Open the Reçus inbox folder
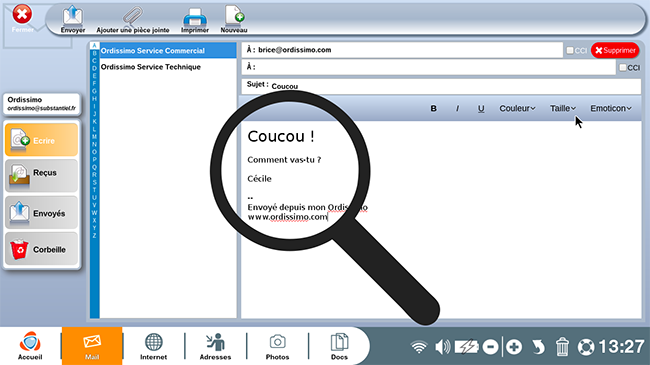 pos(41,175)
